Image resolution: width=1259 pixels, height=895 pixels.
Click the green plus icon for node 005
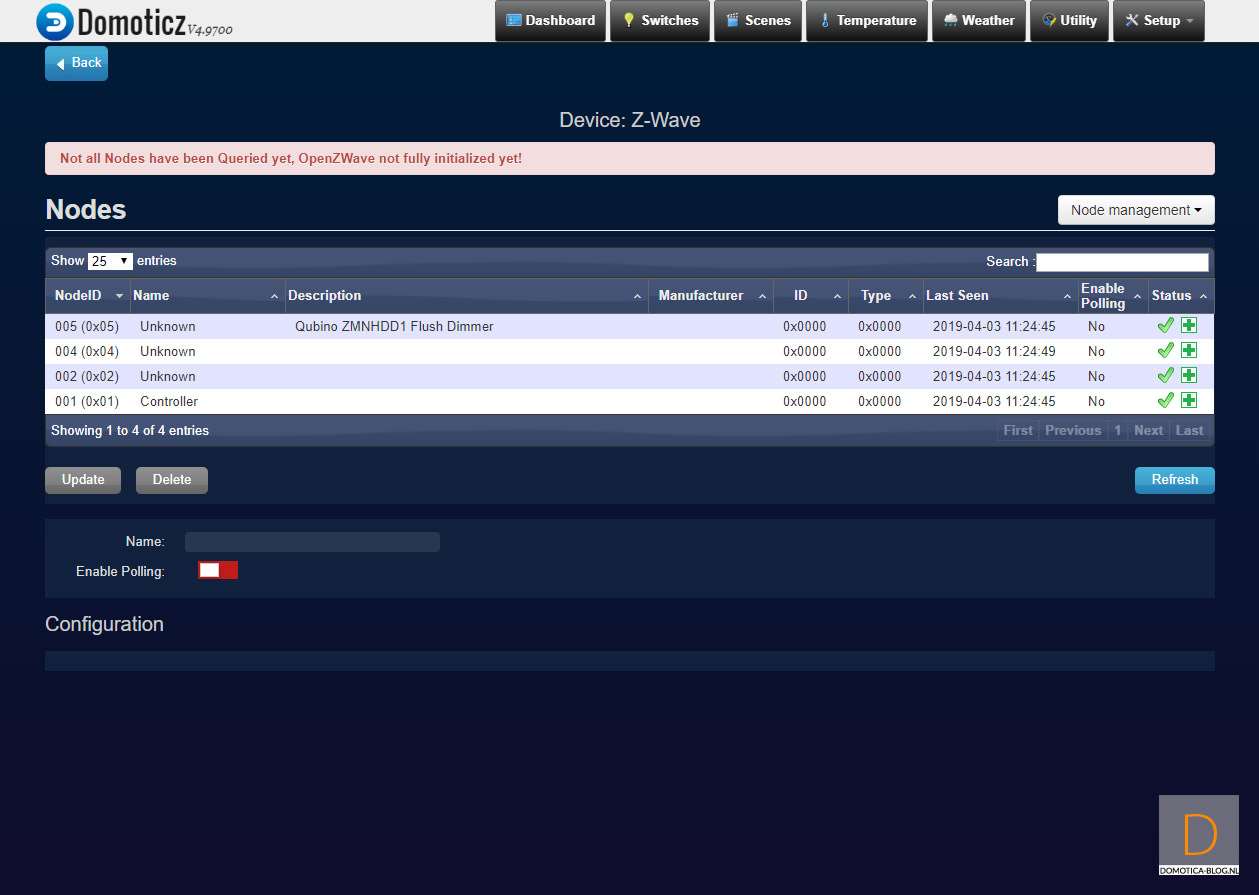pyautogui.click(x=1188, y=325)
